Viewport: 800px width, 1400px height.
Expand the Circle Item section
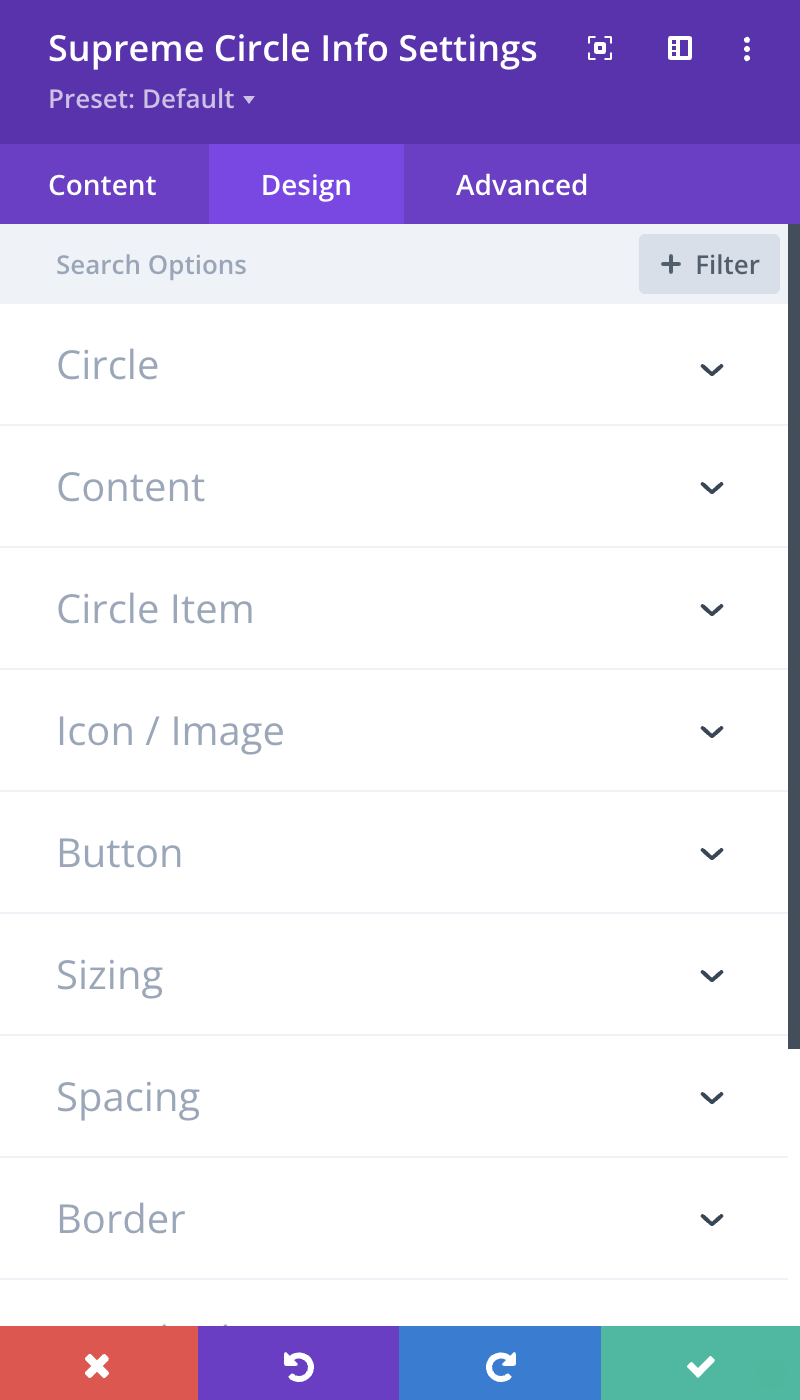(394, 609)
